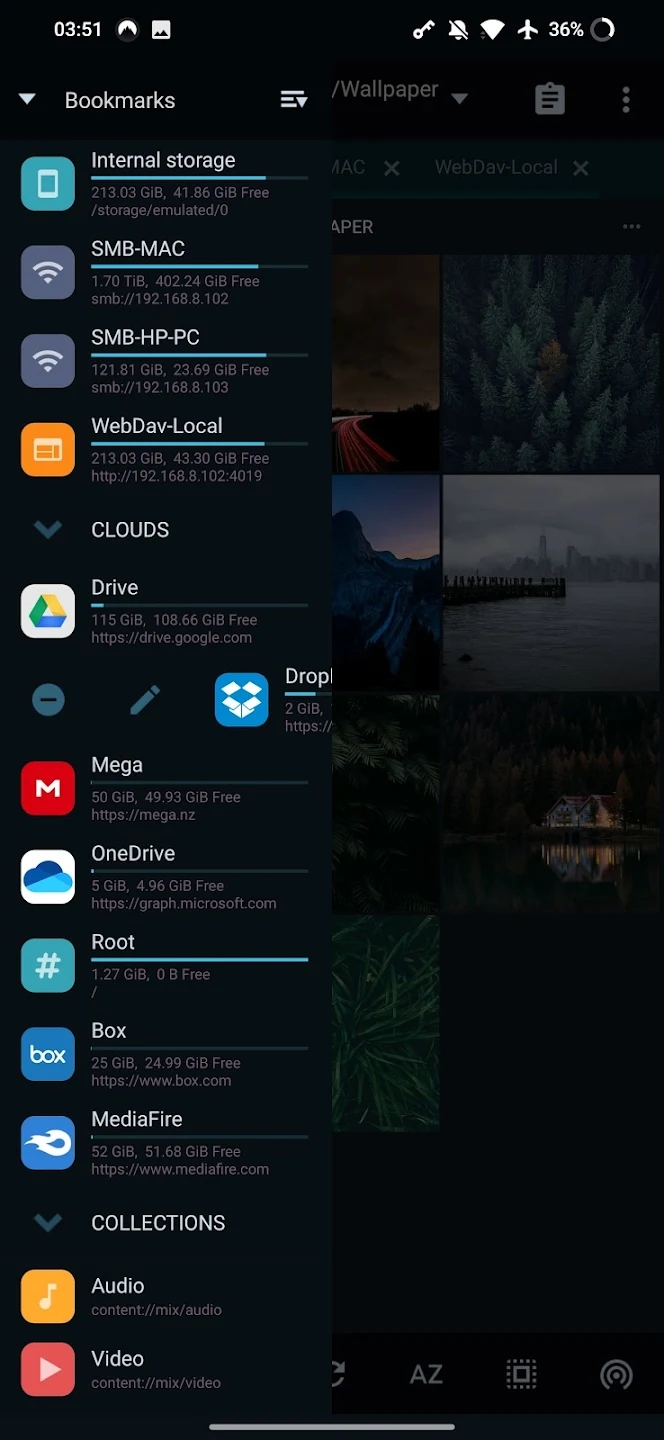This screenshot has width=664, height=1440.
Task: Click the bookmarks sort menu icon
Action: [x=293, y=100]
